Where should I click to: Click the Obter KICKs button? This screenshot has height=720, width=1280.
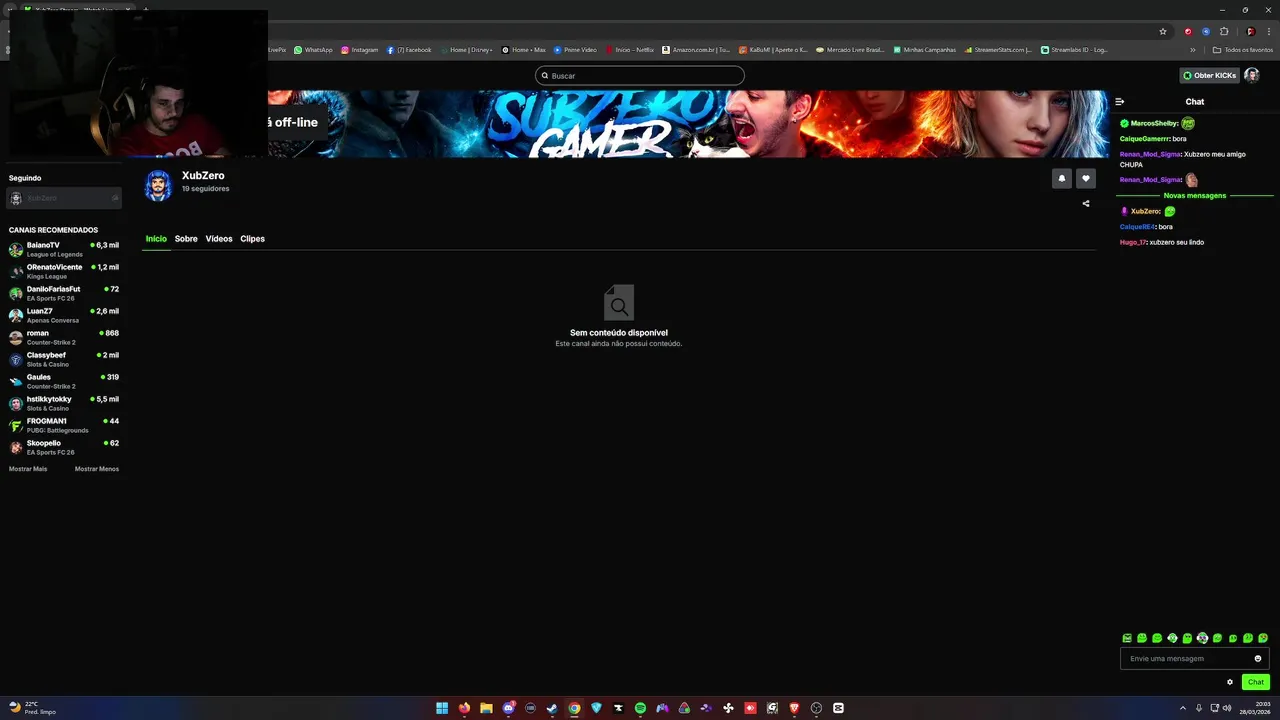1209,75
